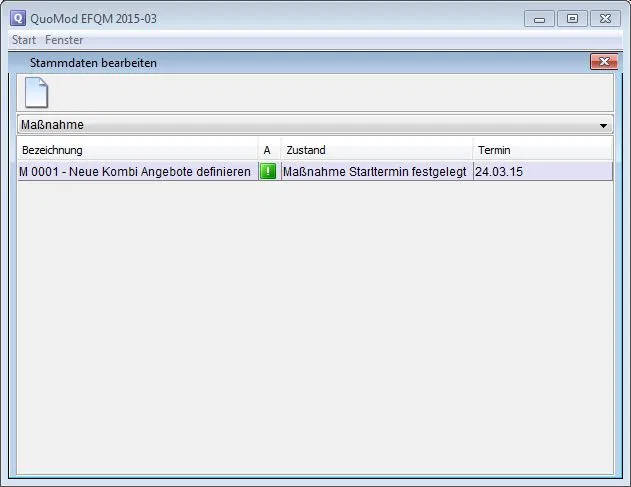This screenshot has width=631, height=487.
Task: Sort by the Zustand column header
Action: 376,150
